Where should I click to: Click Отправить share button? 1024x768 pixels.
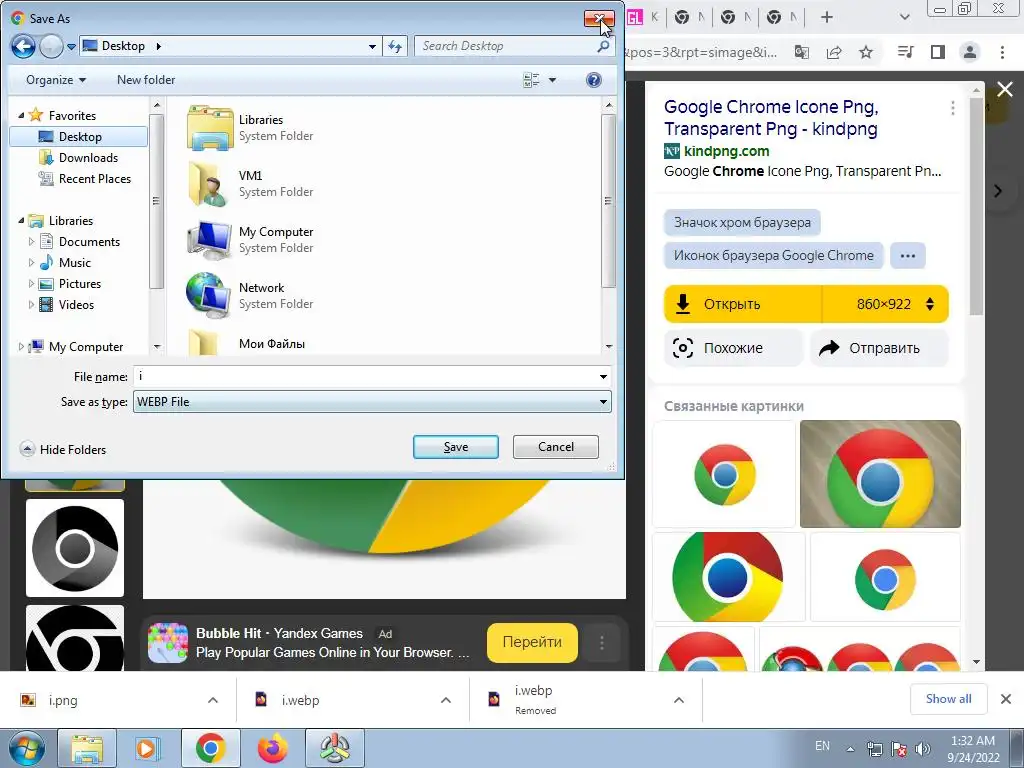(879, 348)
